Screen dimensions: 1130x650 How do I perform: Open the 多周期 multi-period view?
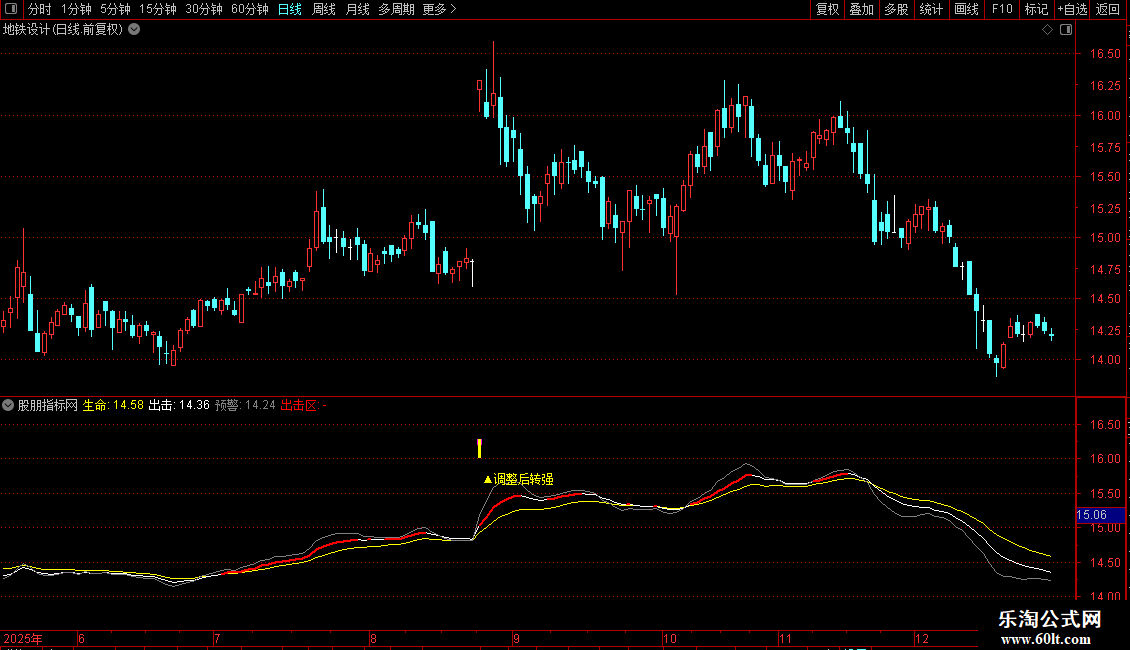(396, 9)
